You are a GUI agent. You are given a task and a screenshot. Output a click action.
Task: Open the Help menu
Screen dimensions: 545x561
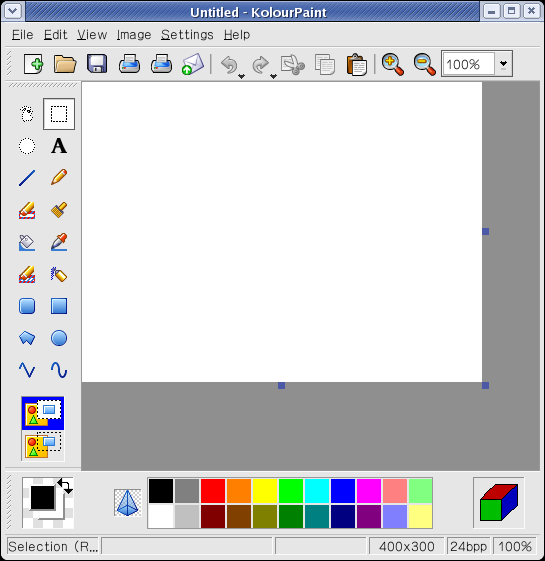click(237, 35)
